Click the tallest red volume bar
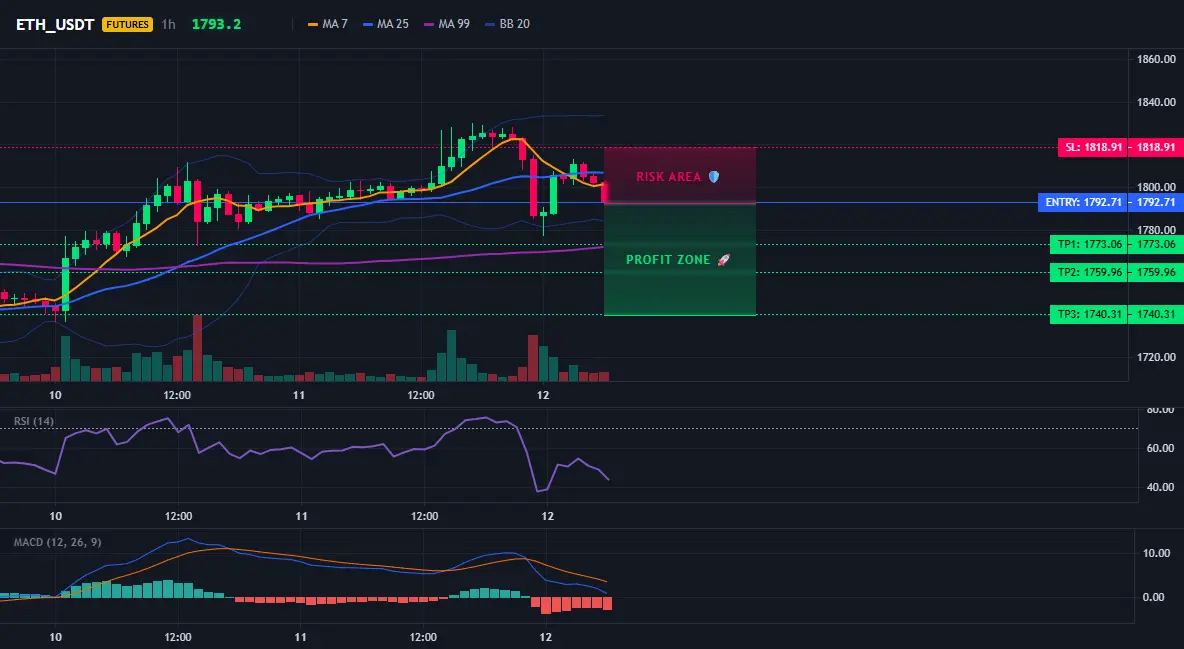 (x=198, y=348)
